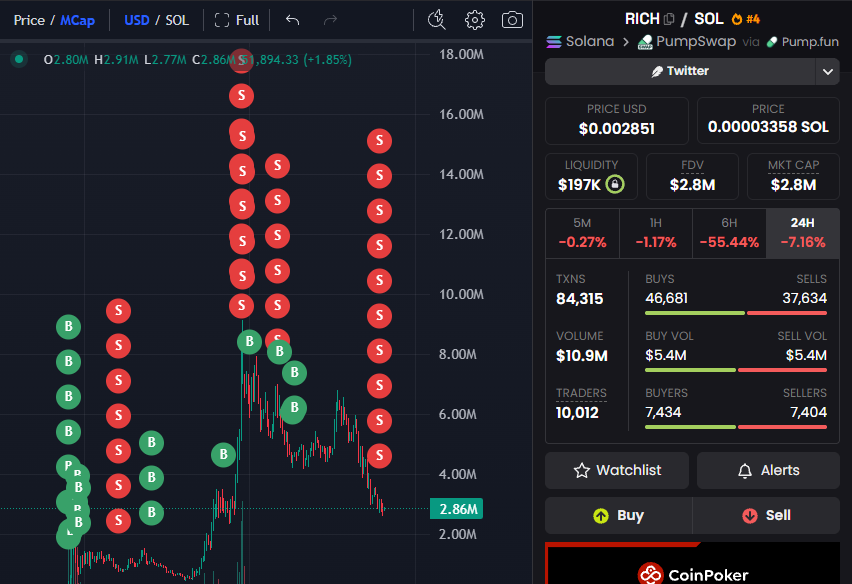
Task: Click the liquidity lock icon
Action: pyautogui.click(x=615, y=184)
